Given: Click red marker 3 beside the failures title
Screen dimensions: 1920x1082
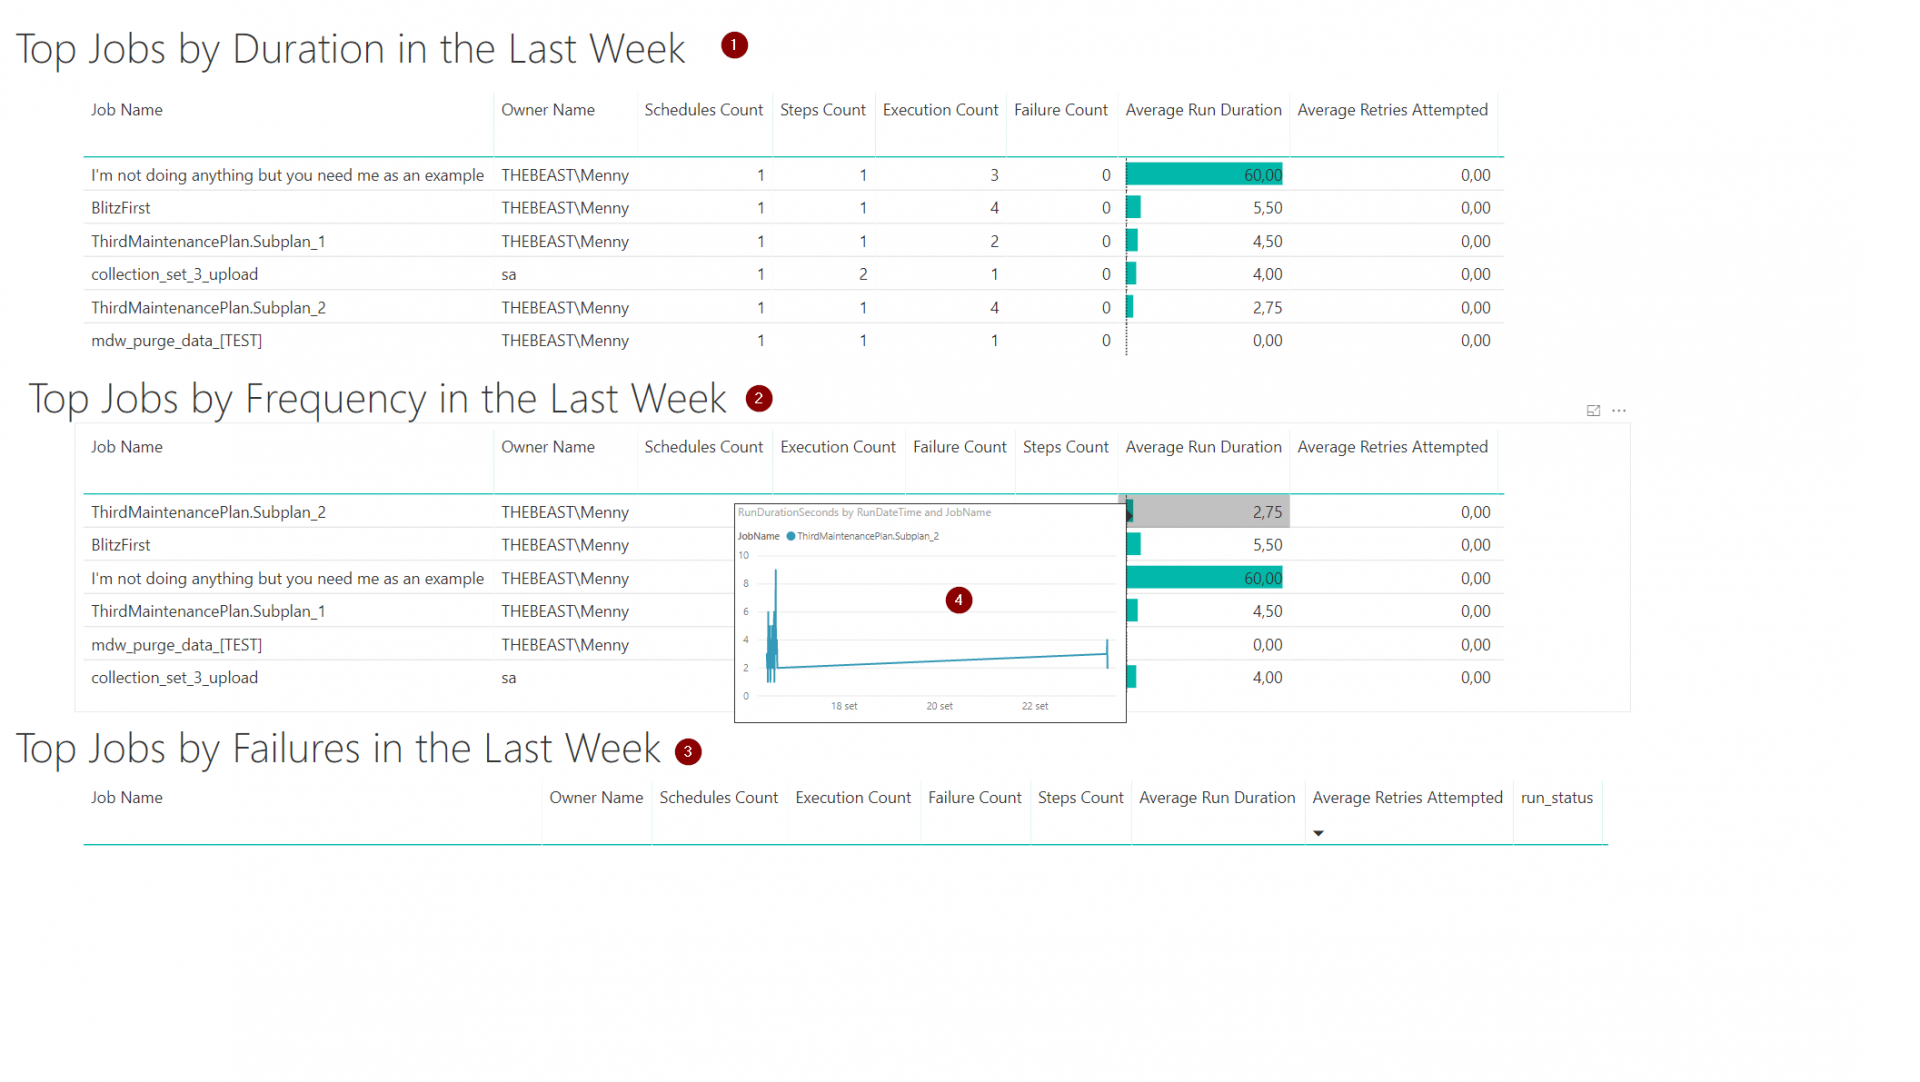Looking at the screenshot, I should click(687, 751).
